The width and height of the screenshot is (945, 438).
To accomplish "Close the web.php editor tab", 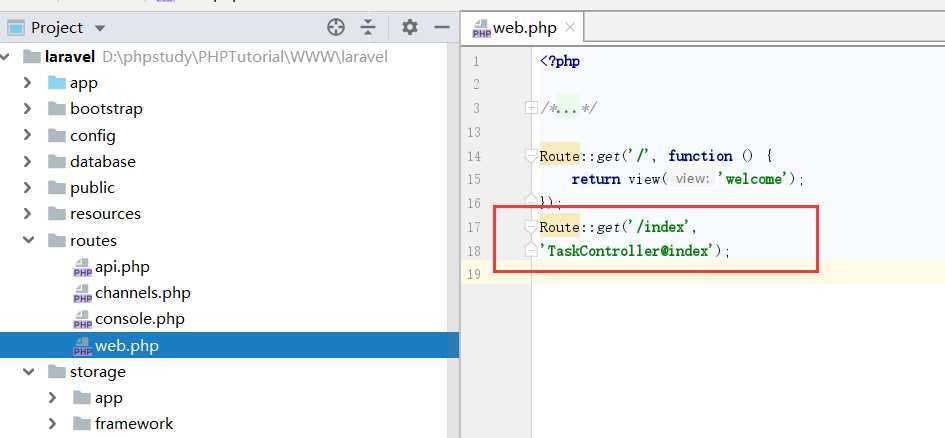I will point(570,27).
